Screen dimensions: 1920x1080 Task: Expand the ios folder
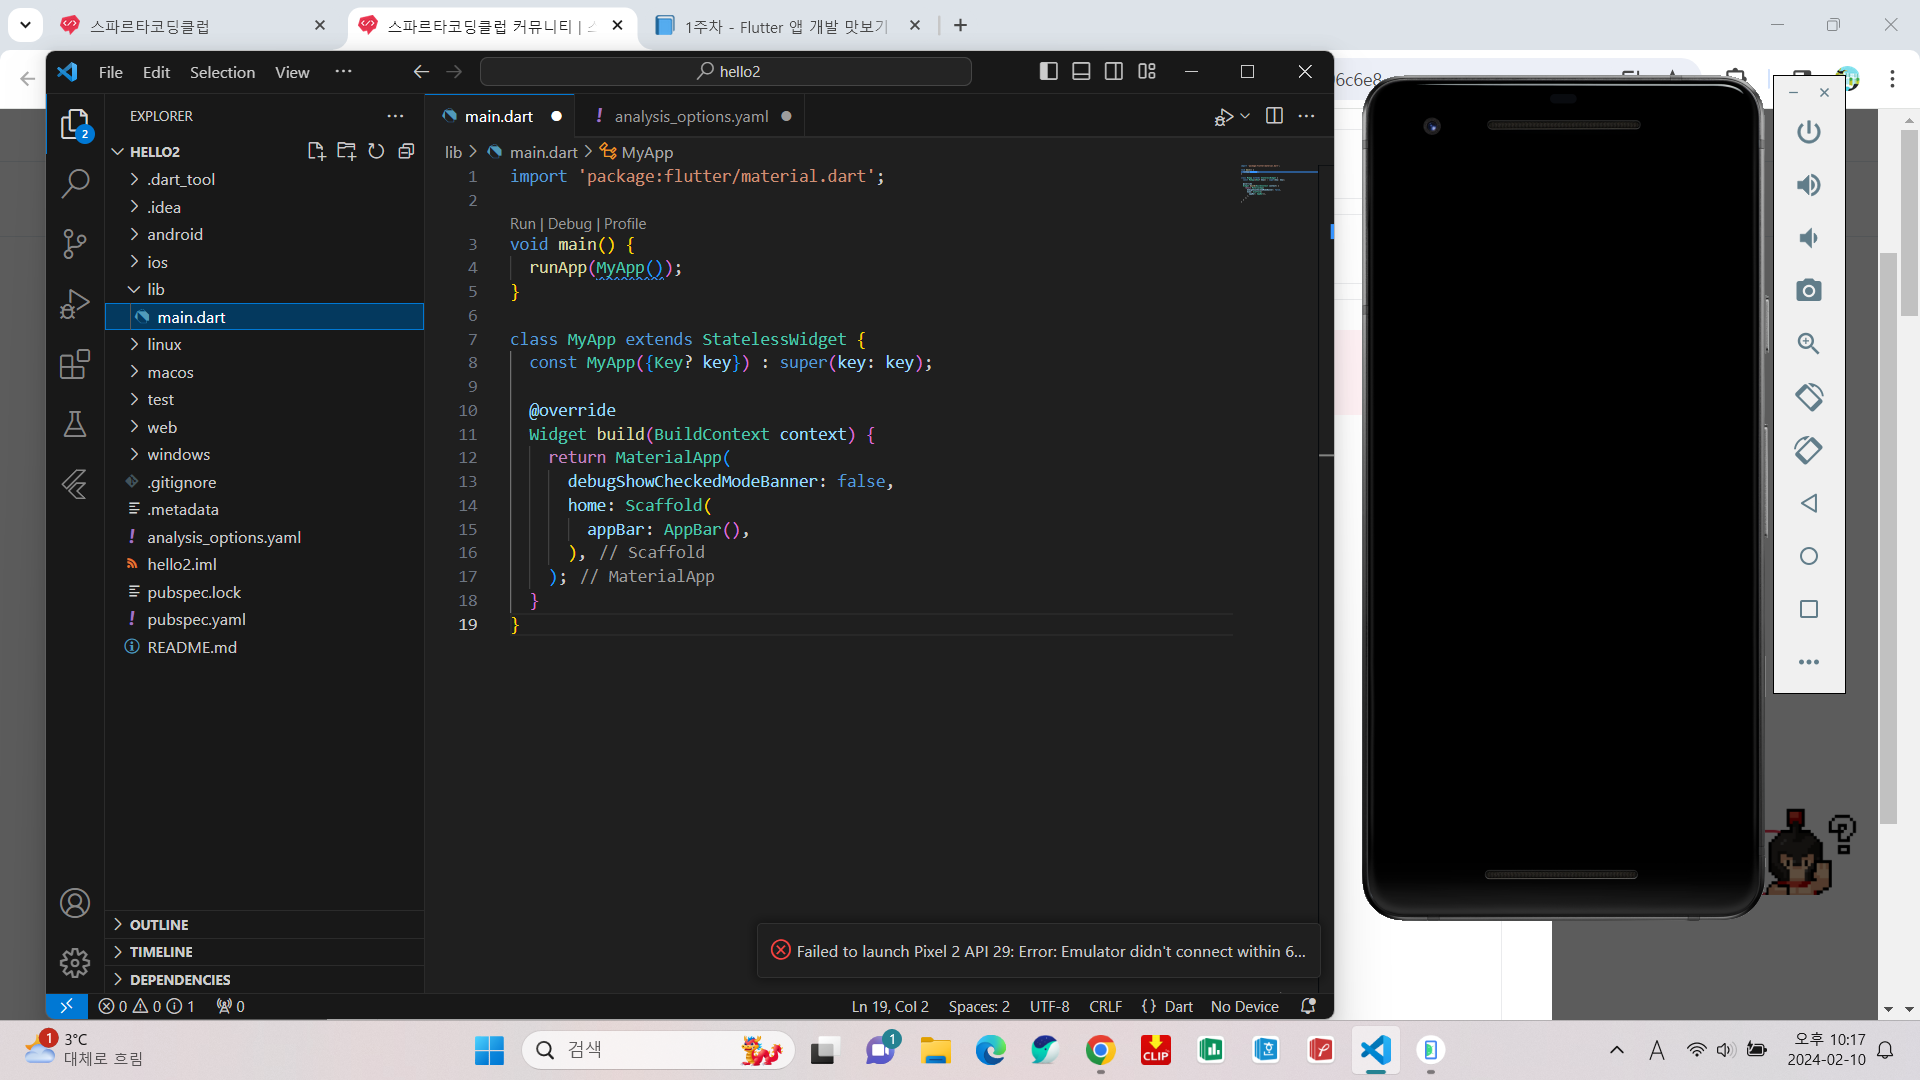pos(265,262)
